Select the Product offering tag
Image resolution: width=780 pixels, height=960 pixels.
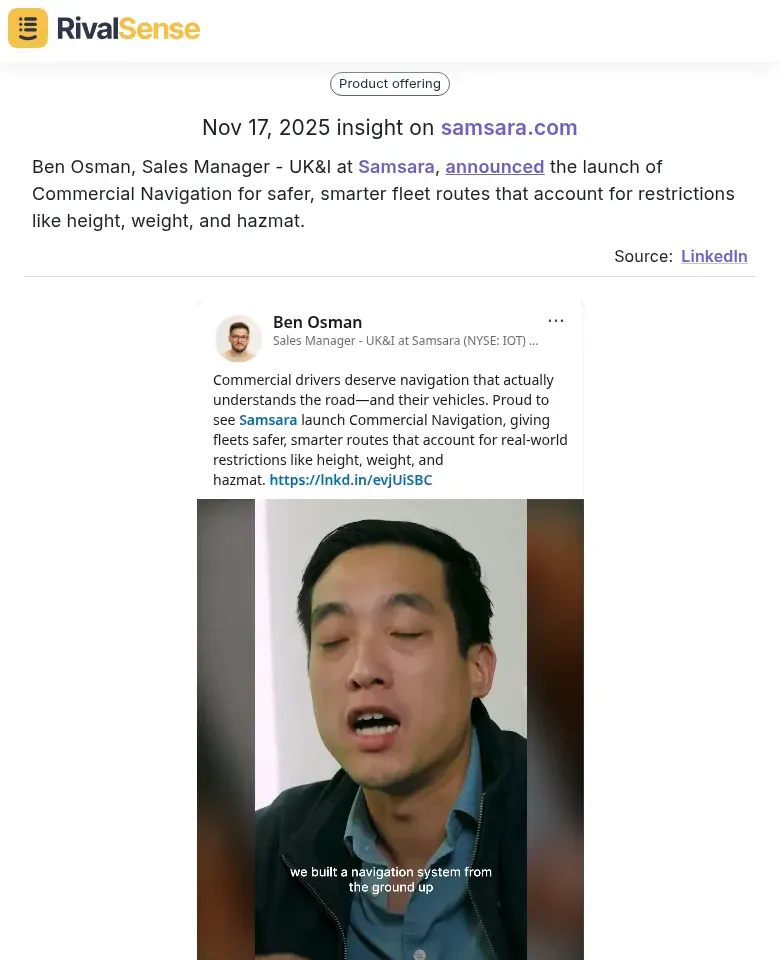(x=390, y=84)
